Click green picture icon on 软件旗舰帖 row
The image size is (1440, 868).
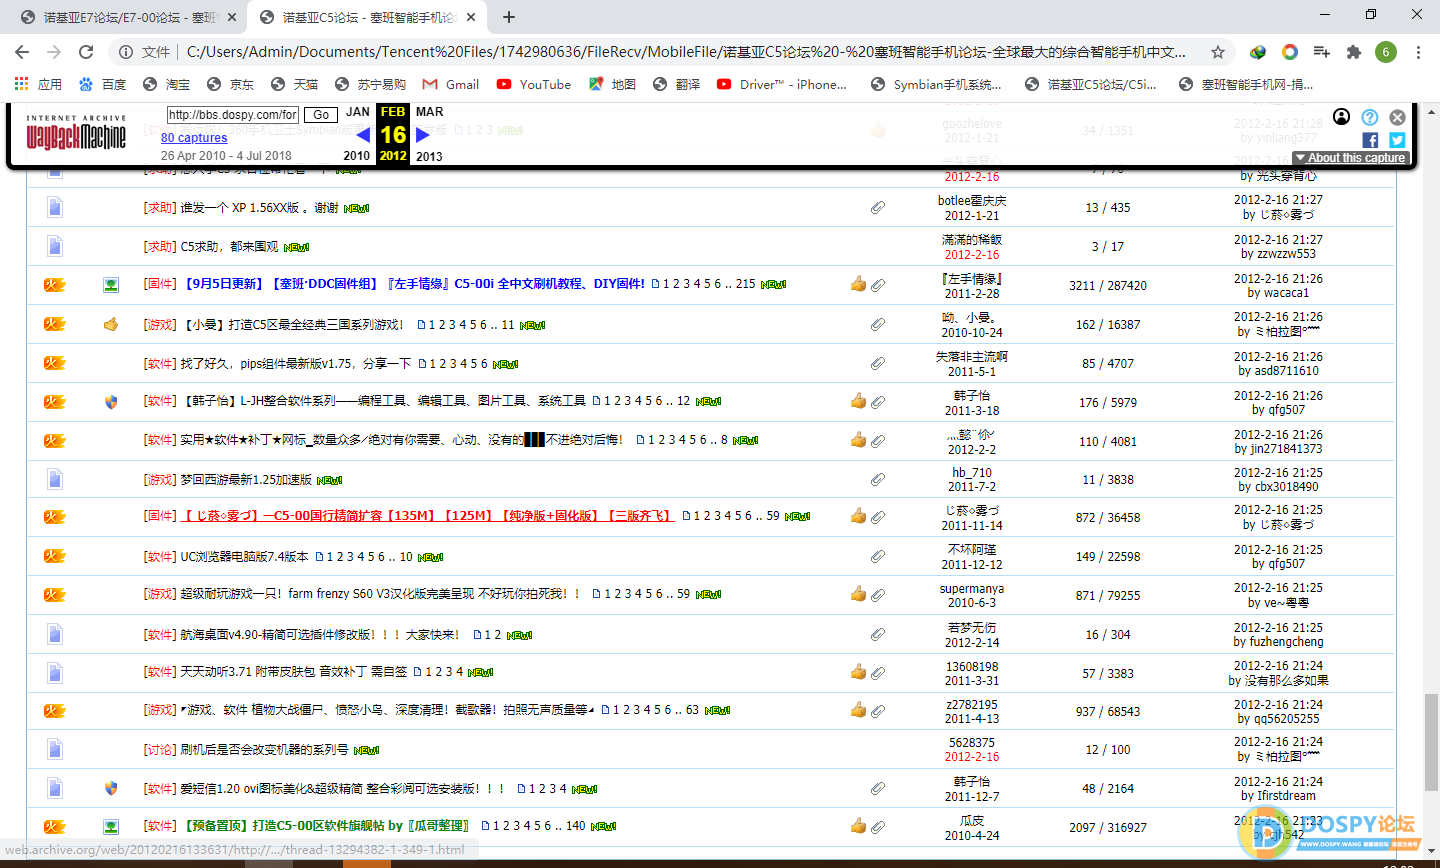pyautogui.click(x=111, y=827)
